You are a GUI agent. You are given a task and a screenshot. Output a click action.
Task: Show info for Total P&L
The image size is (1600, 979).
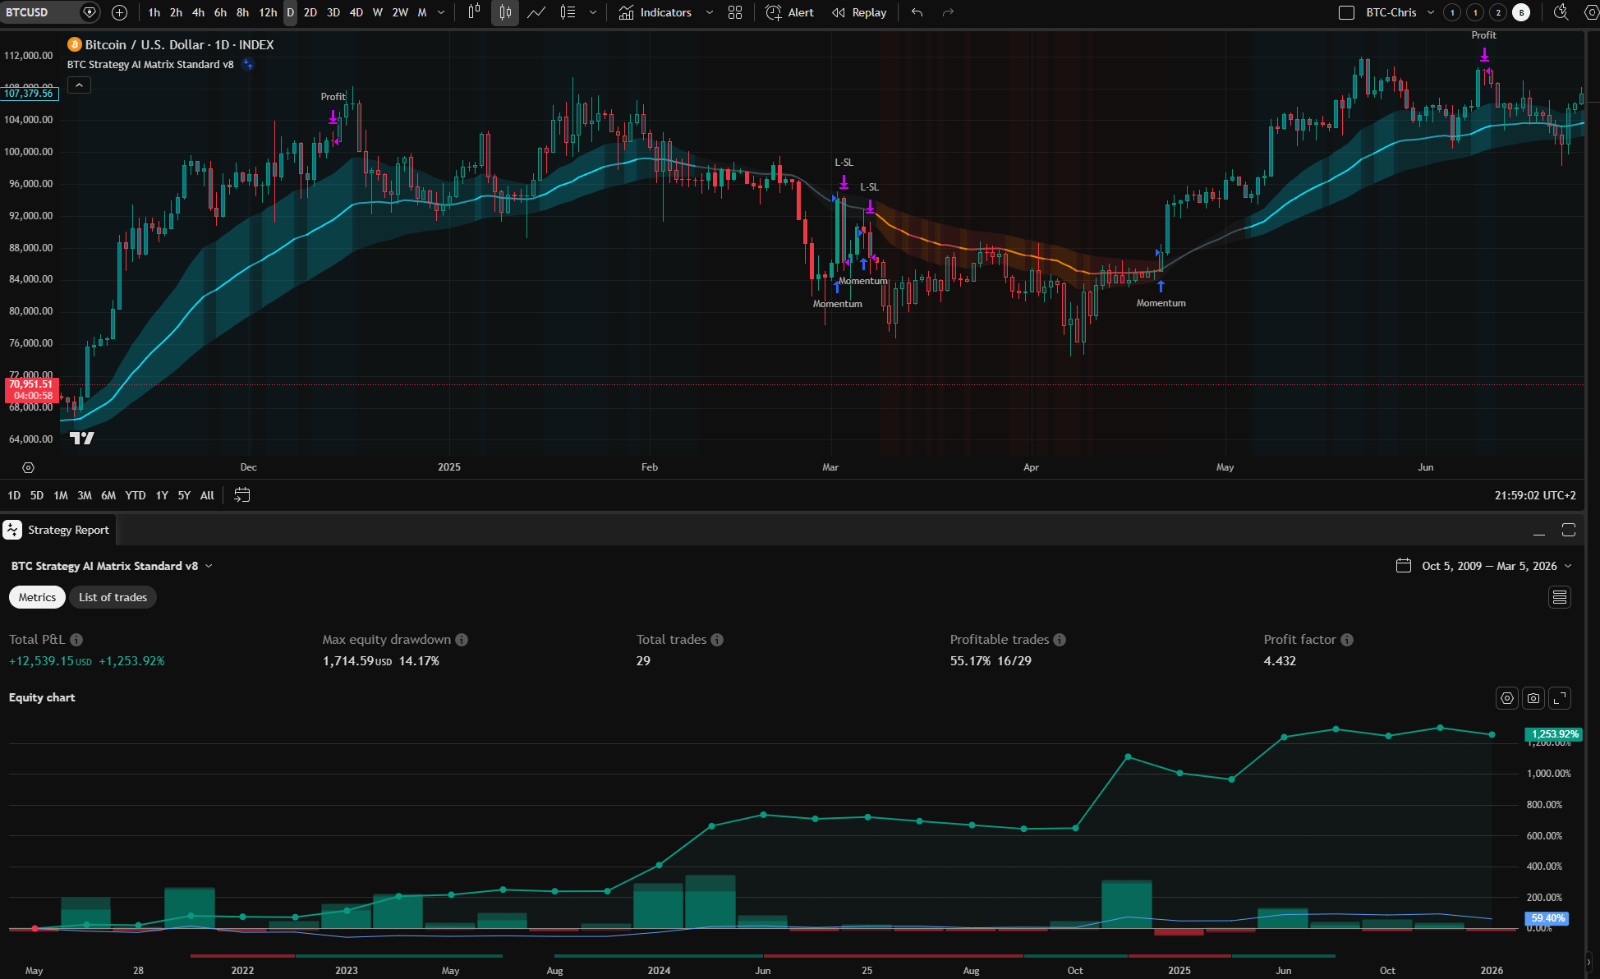77,640
